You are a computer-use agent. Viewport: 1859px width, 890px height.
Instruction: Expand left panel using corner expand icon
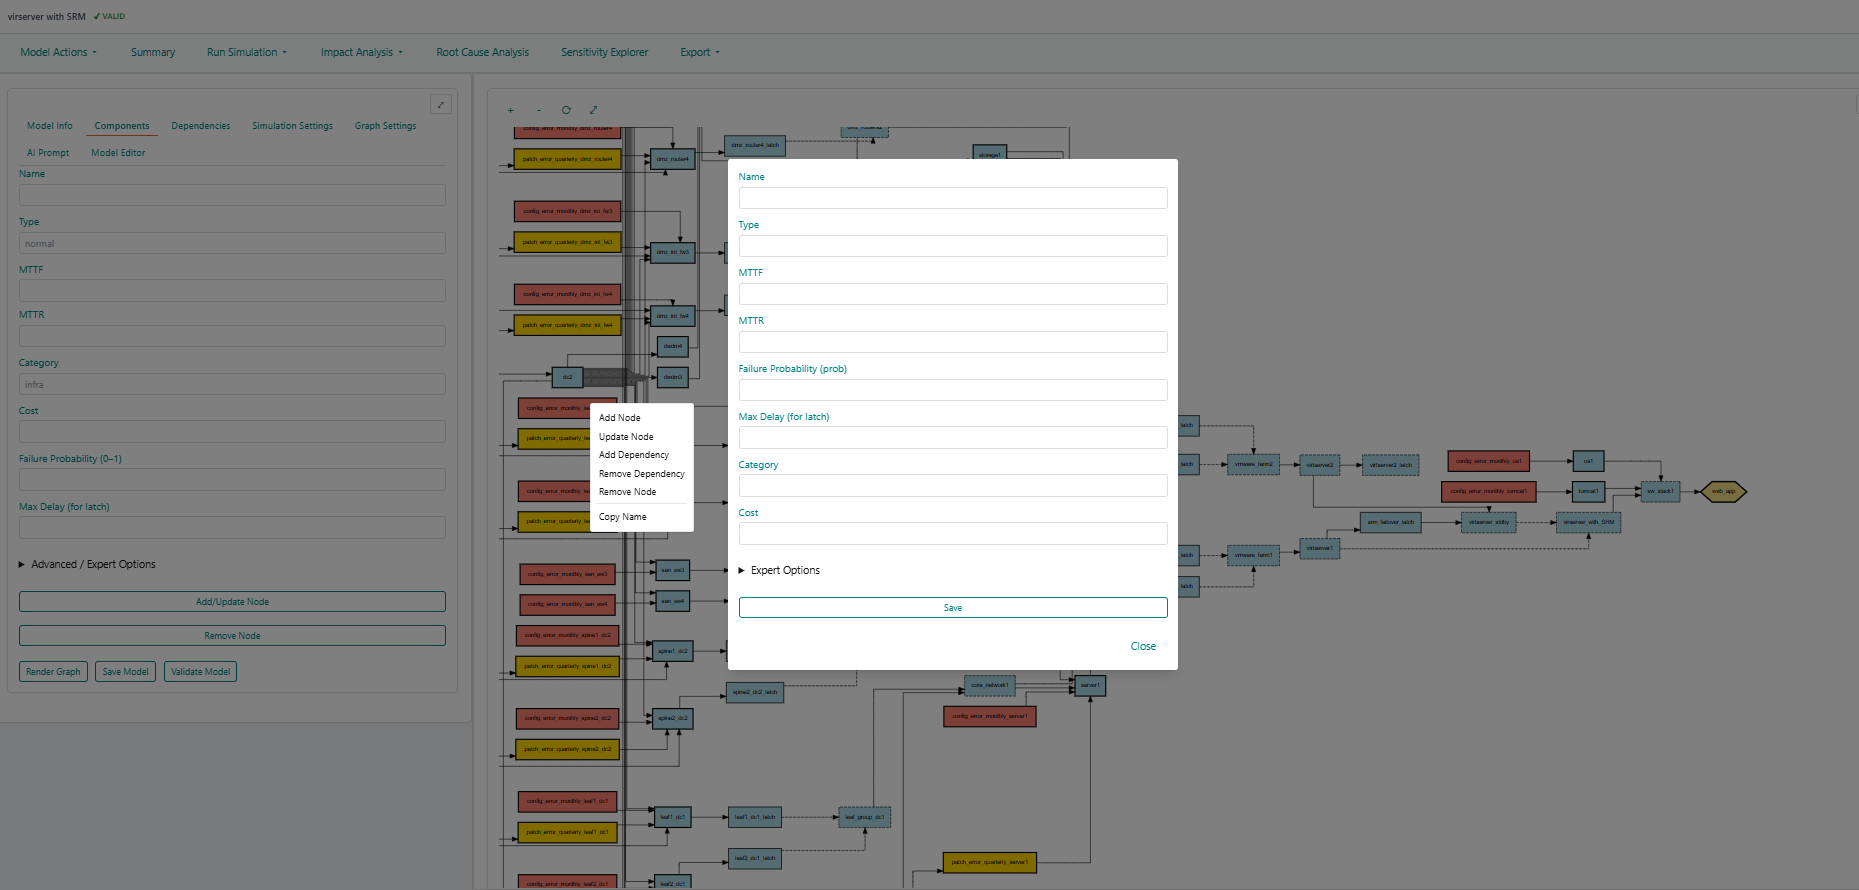440,104
